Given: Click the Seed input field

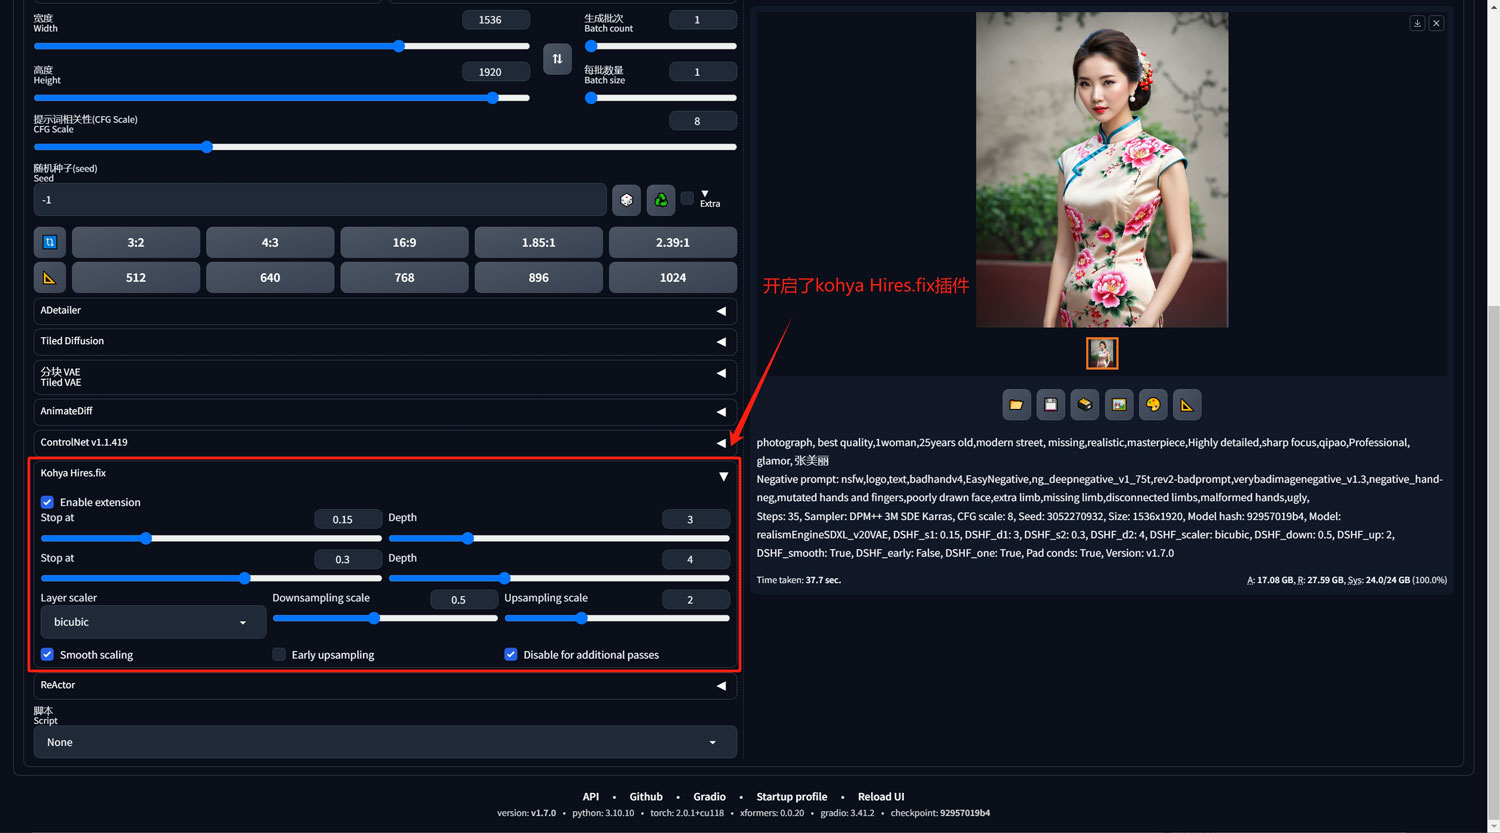Looking at the screenshot, I should pos(320,200).
